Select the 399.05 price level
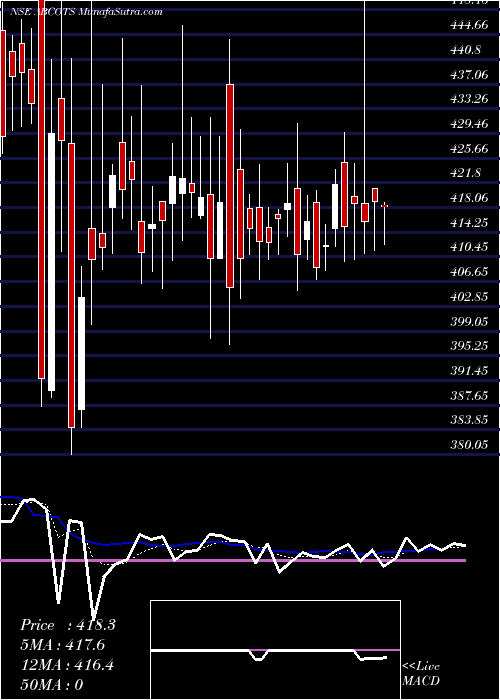Image resolution: width=500 pixels, height=700 pixels. [470, 321]
